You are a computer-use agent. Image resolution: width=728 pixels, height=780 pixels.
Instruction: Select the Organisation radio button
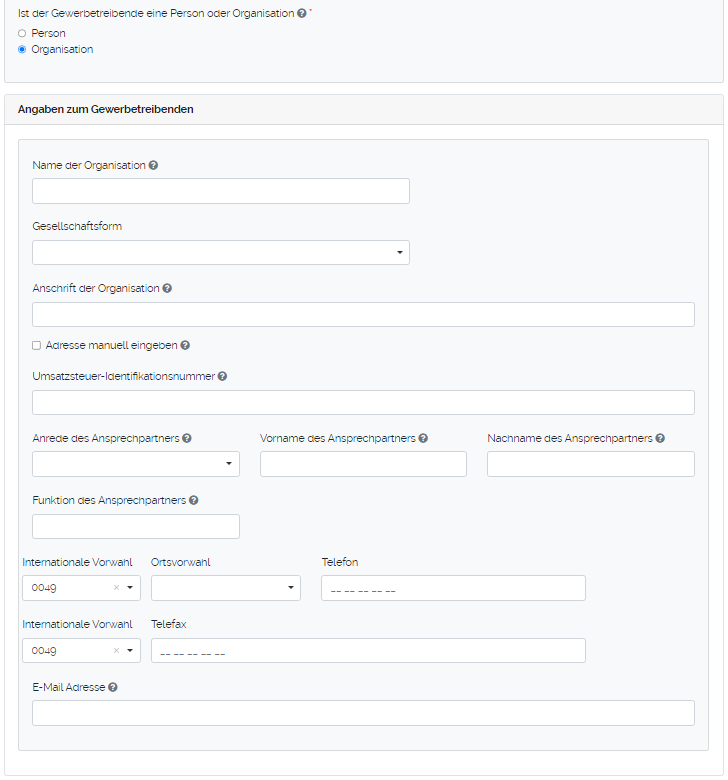click(22, 49)
